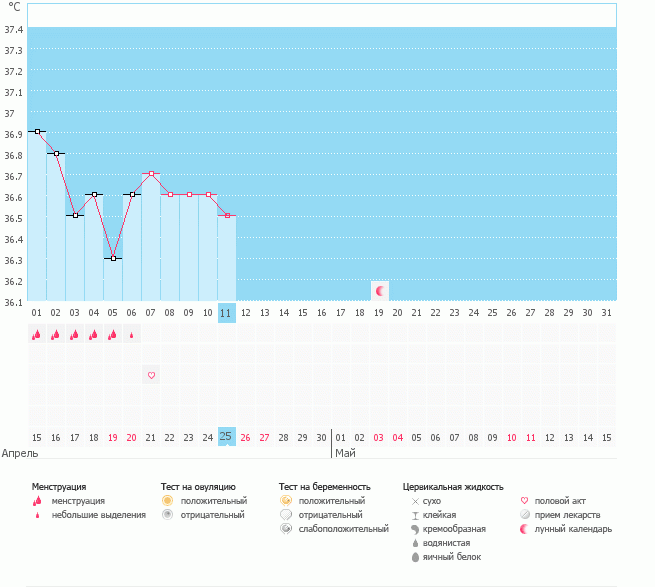
Task: Click the menstruation drop under cycle day 01
Action: [36, 335]
